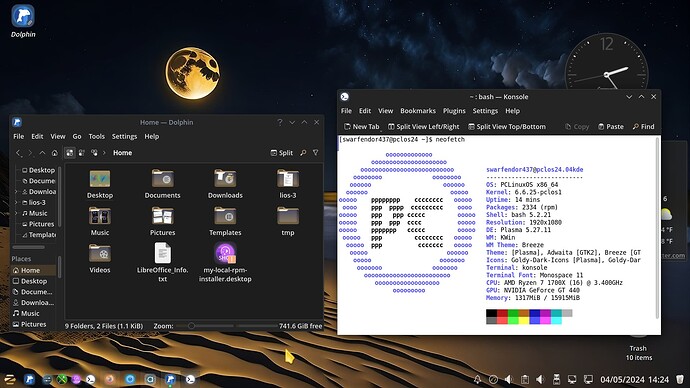690x388 pixels.
Task: Click Split View Left/Right in Konsole
Action: (x=423, y=127)
